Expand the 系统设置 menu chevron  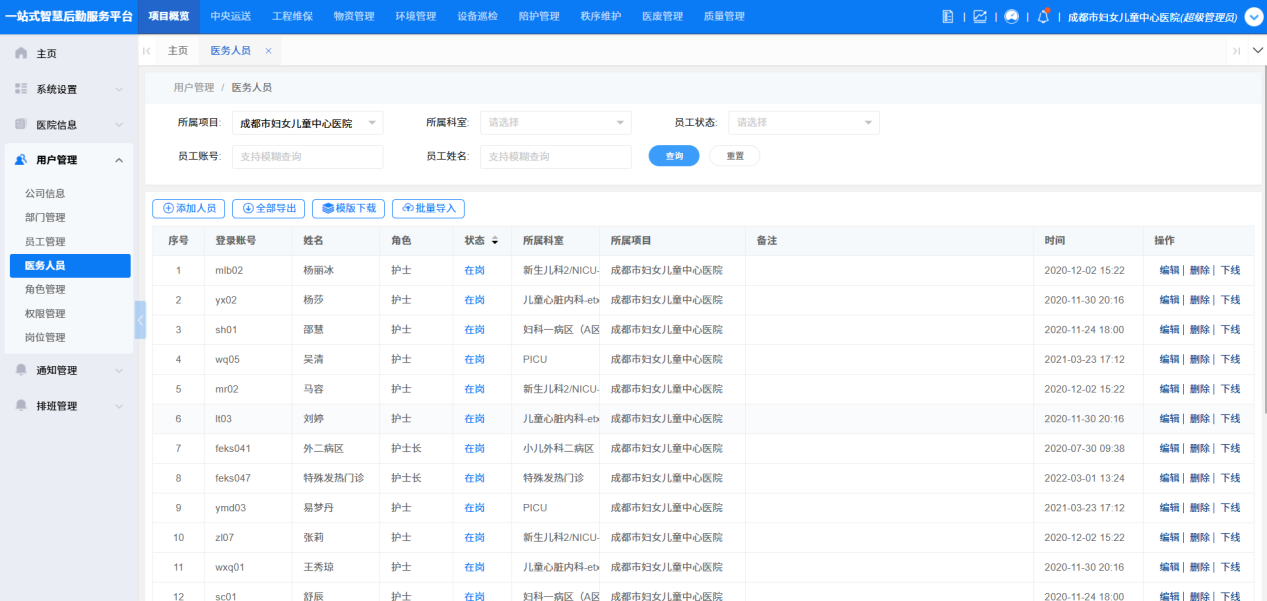pyautogui.click(x=119, y=90)
